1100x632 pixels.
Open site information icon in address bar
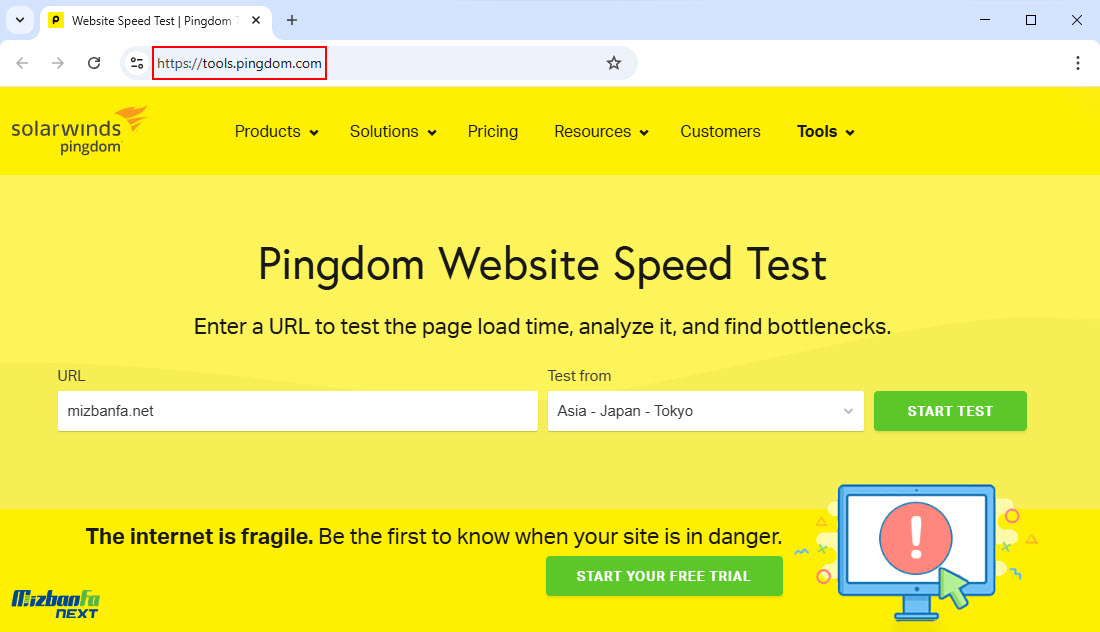click(x=137, y=63)
